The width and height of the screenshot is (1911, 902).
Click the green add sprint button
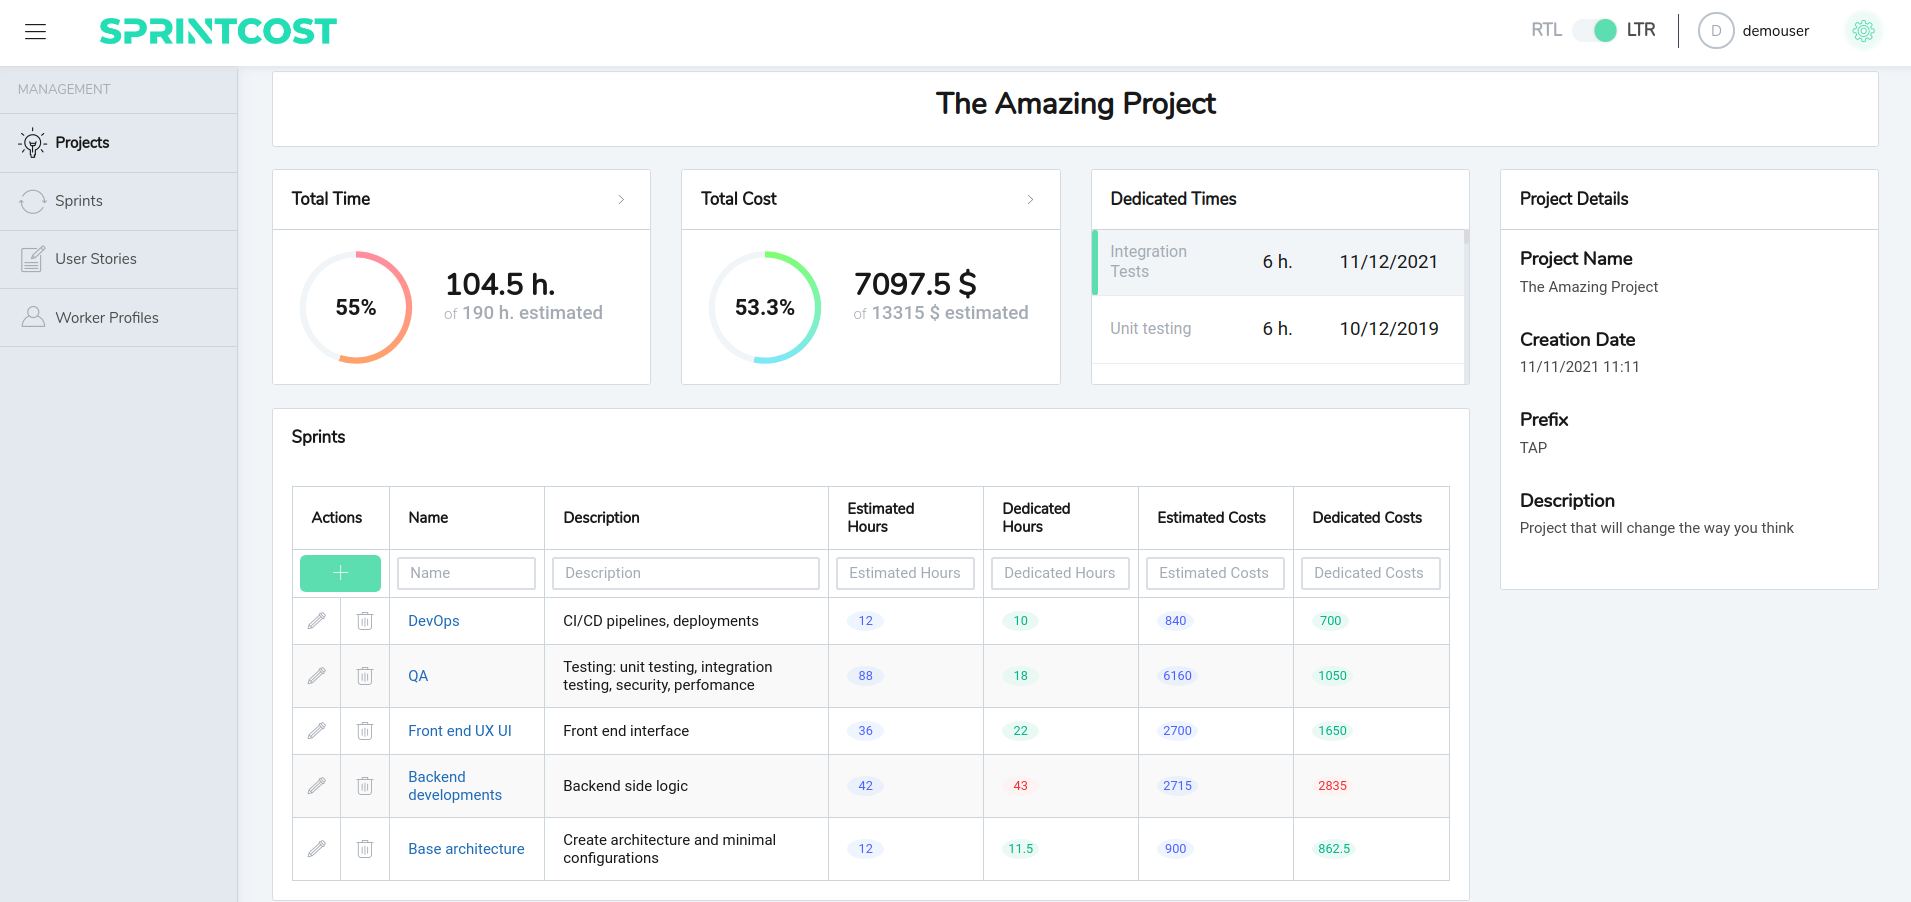tap(340, 573)
